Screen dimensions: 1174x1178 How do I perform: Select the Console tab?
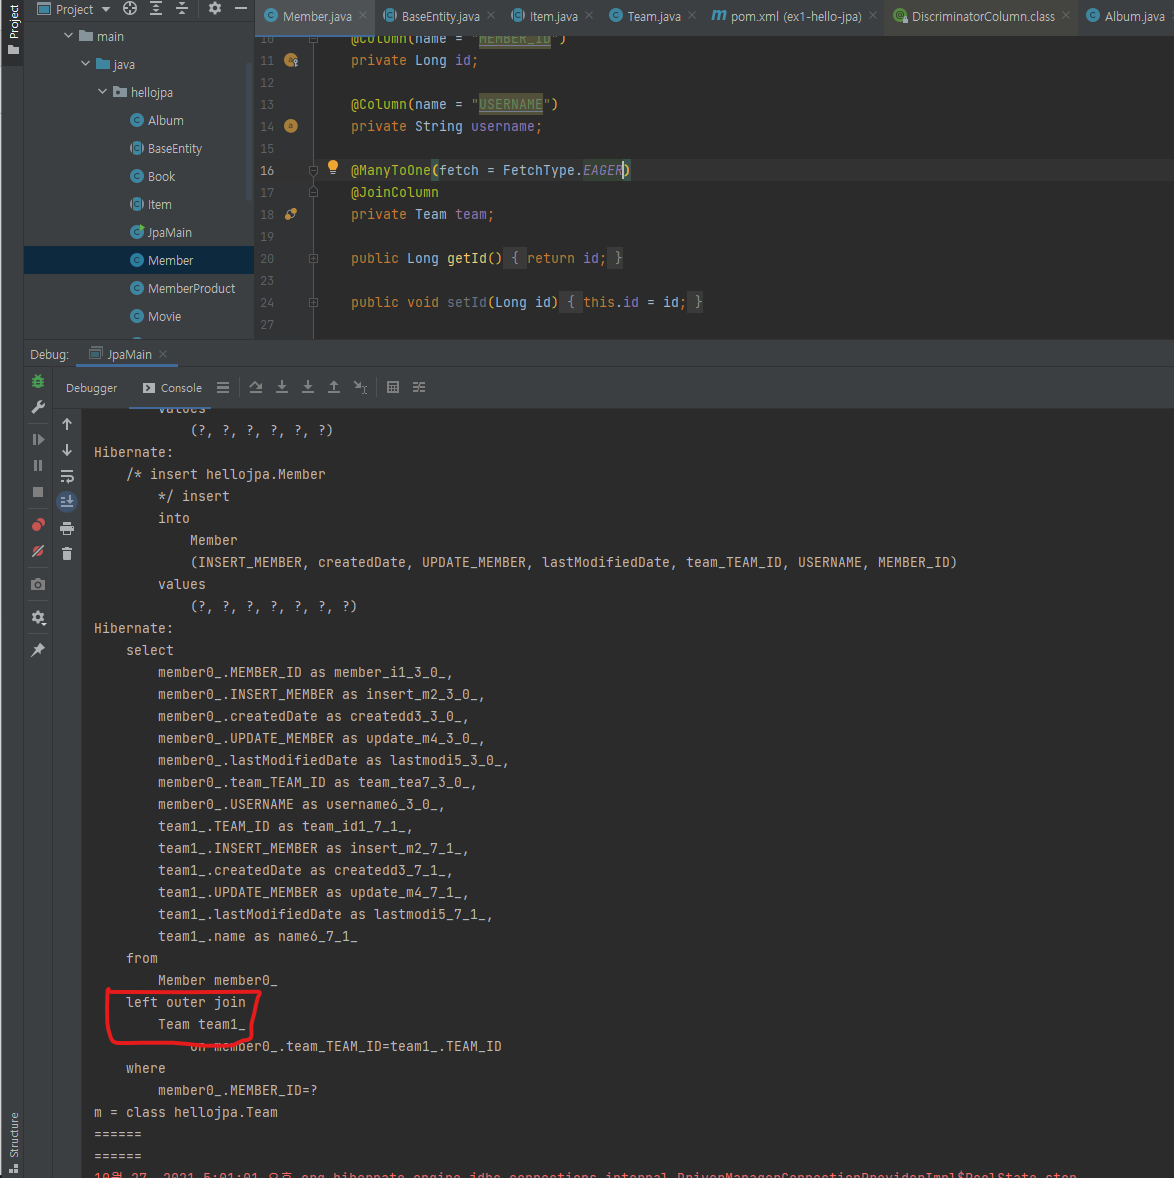pyautogui.click(x=173, y=388)
